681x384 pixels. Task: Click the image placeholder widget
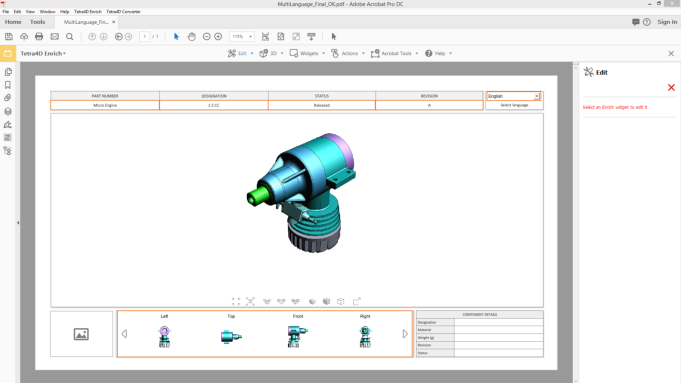point(81,334)
